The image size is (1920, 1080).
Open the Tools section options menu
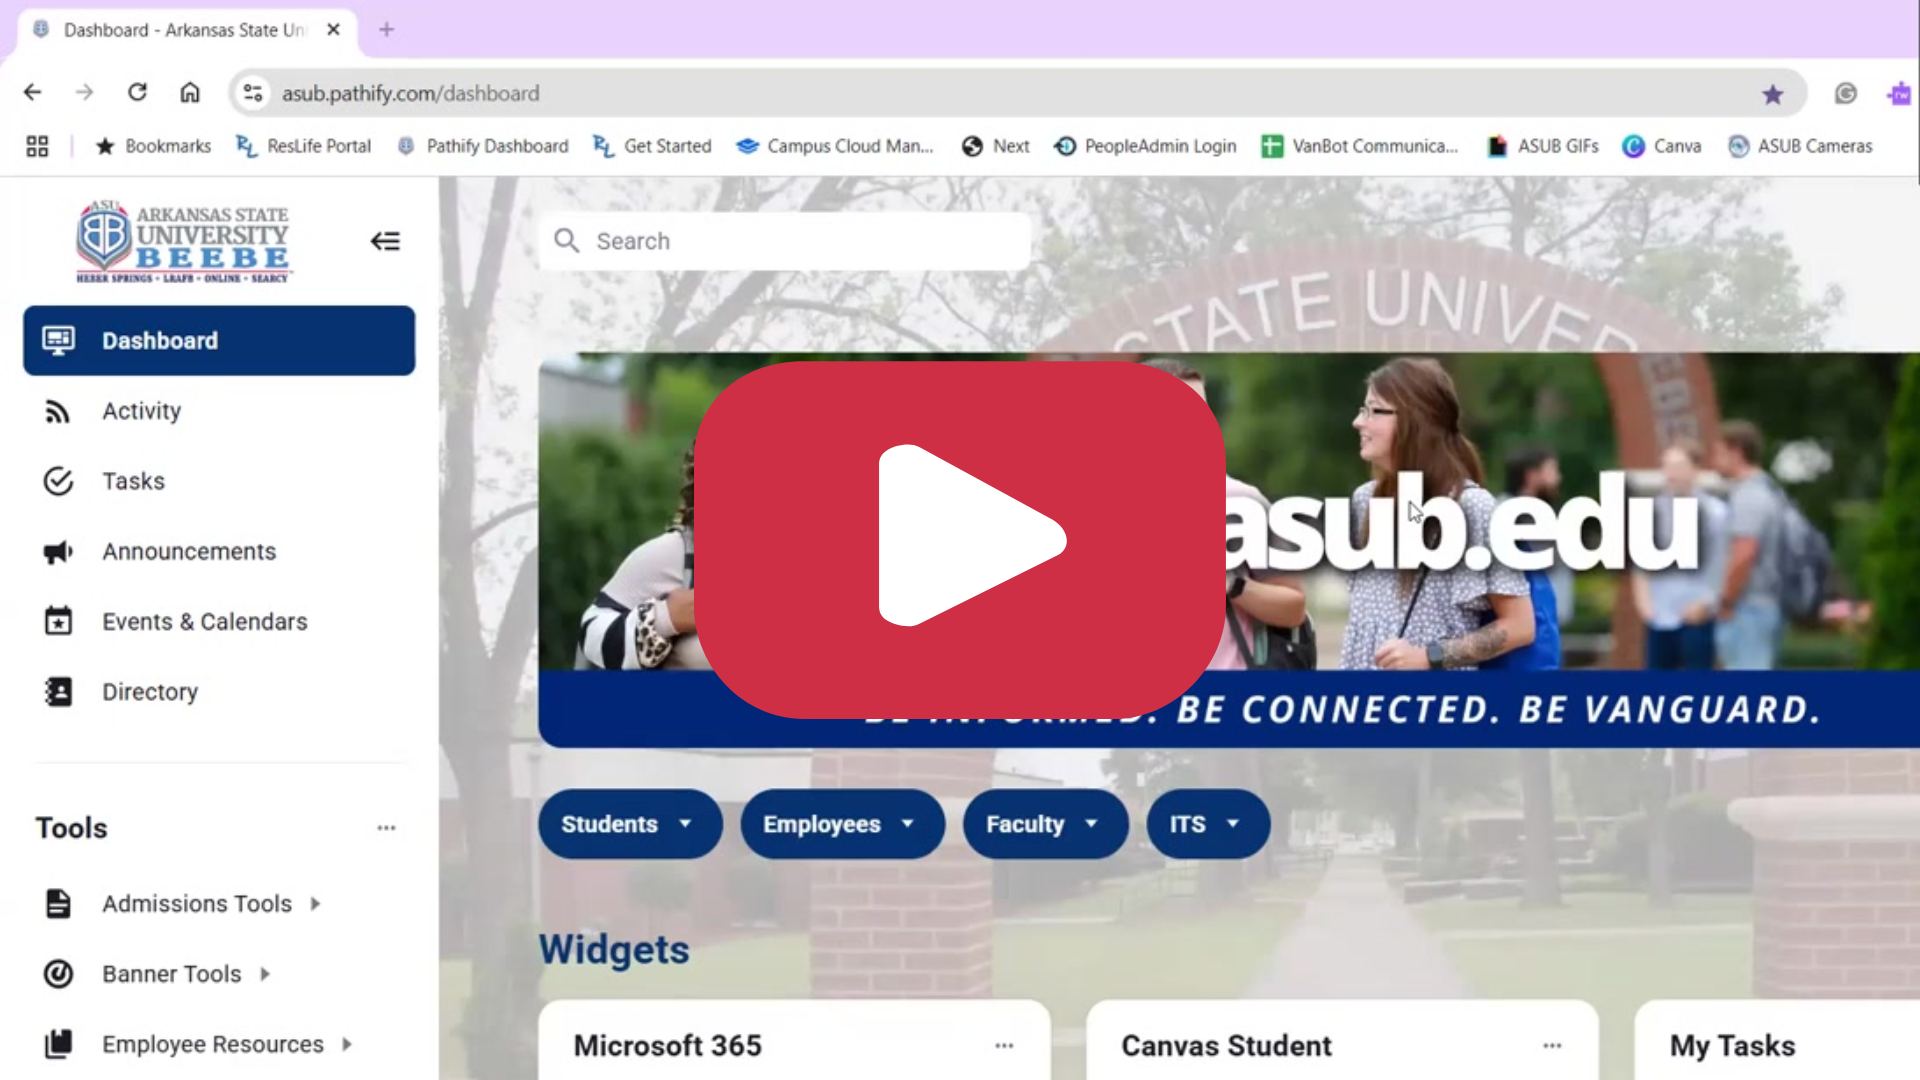(x=387, y=827)
